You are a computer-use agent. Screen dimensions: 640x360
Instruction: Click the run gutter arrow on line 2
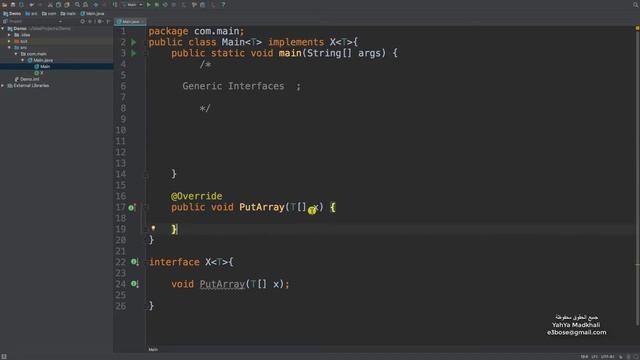[x=133, y=42]
